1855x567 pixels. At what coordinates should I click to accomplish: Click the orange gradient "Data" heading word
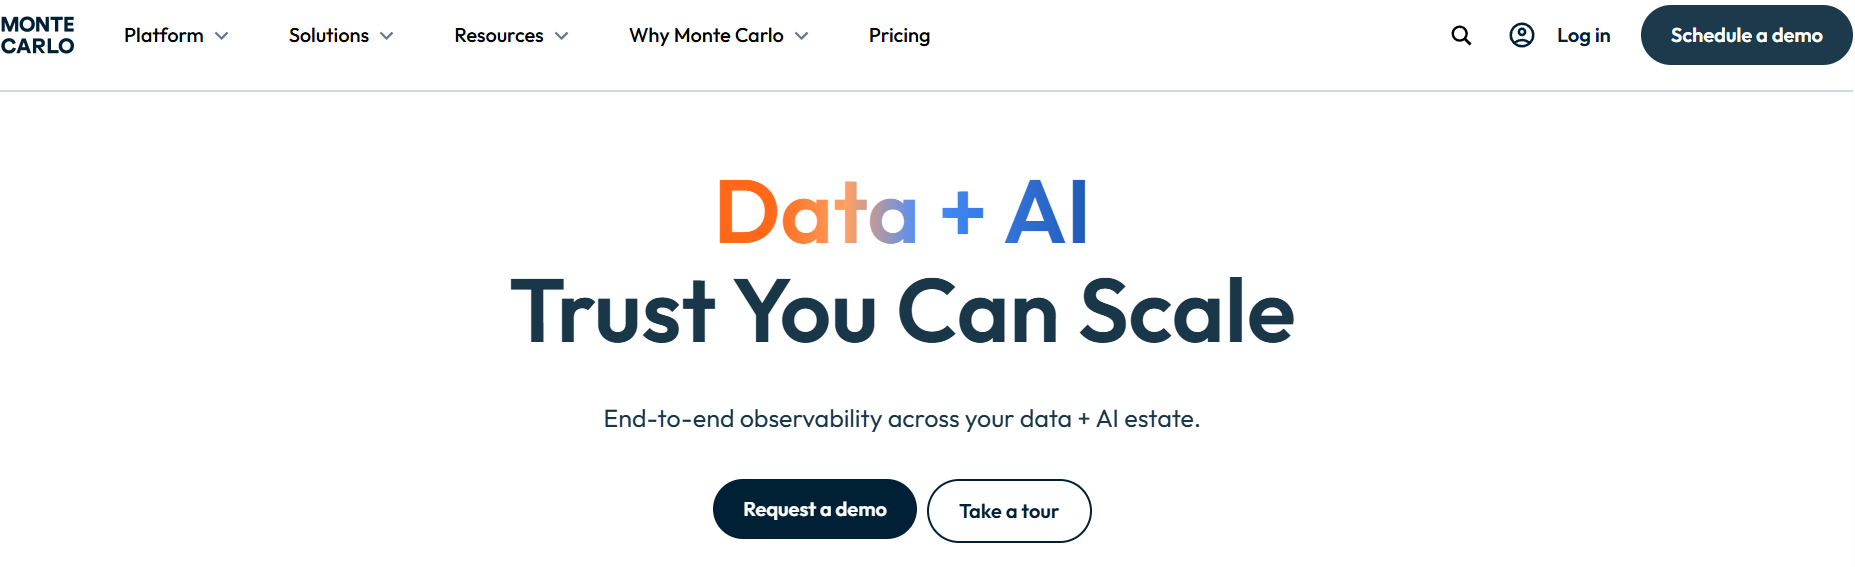click(x=816, y=213)
